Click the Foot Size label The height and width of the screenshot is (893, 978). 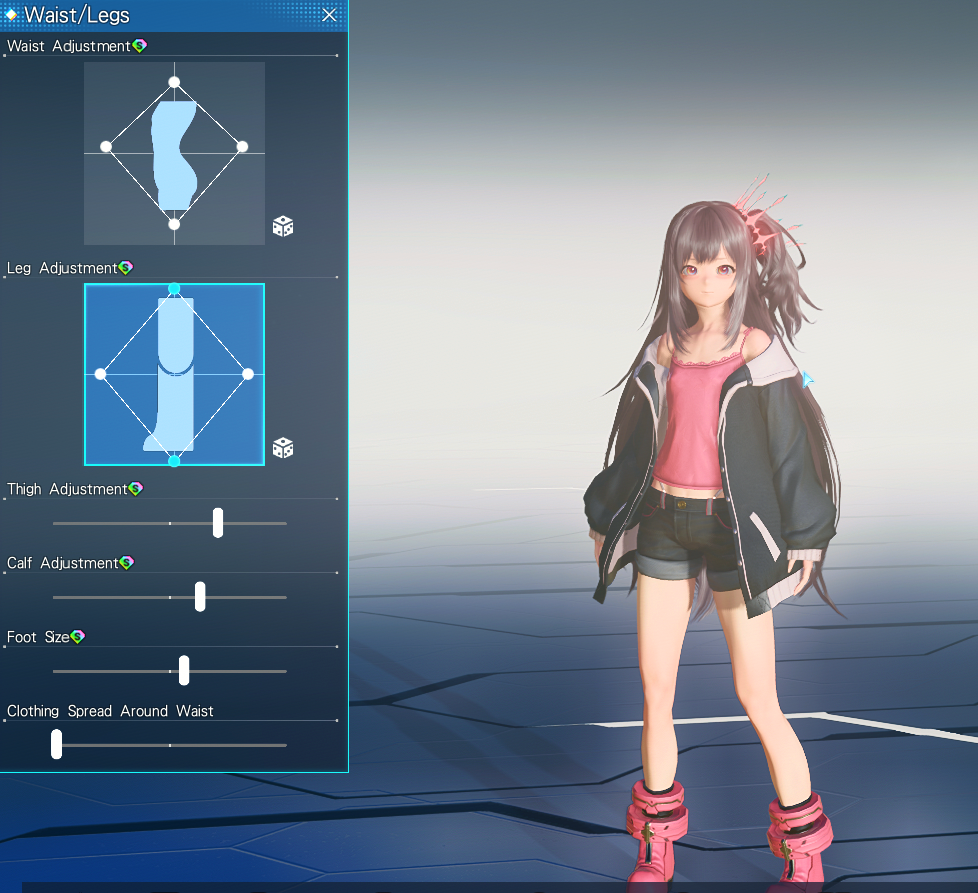[38, 637]
